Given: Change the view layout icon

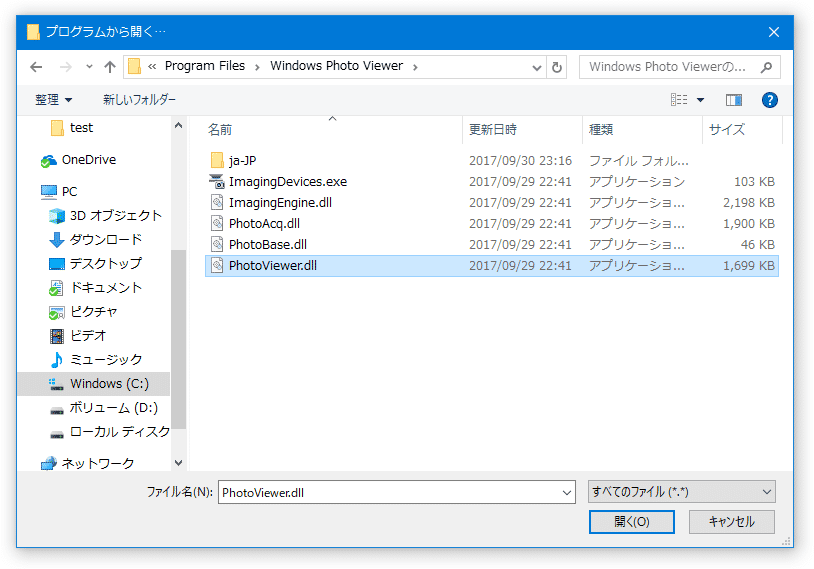Looking at the screenshot, I should coord(679,100).
